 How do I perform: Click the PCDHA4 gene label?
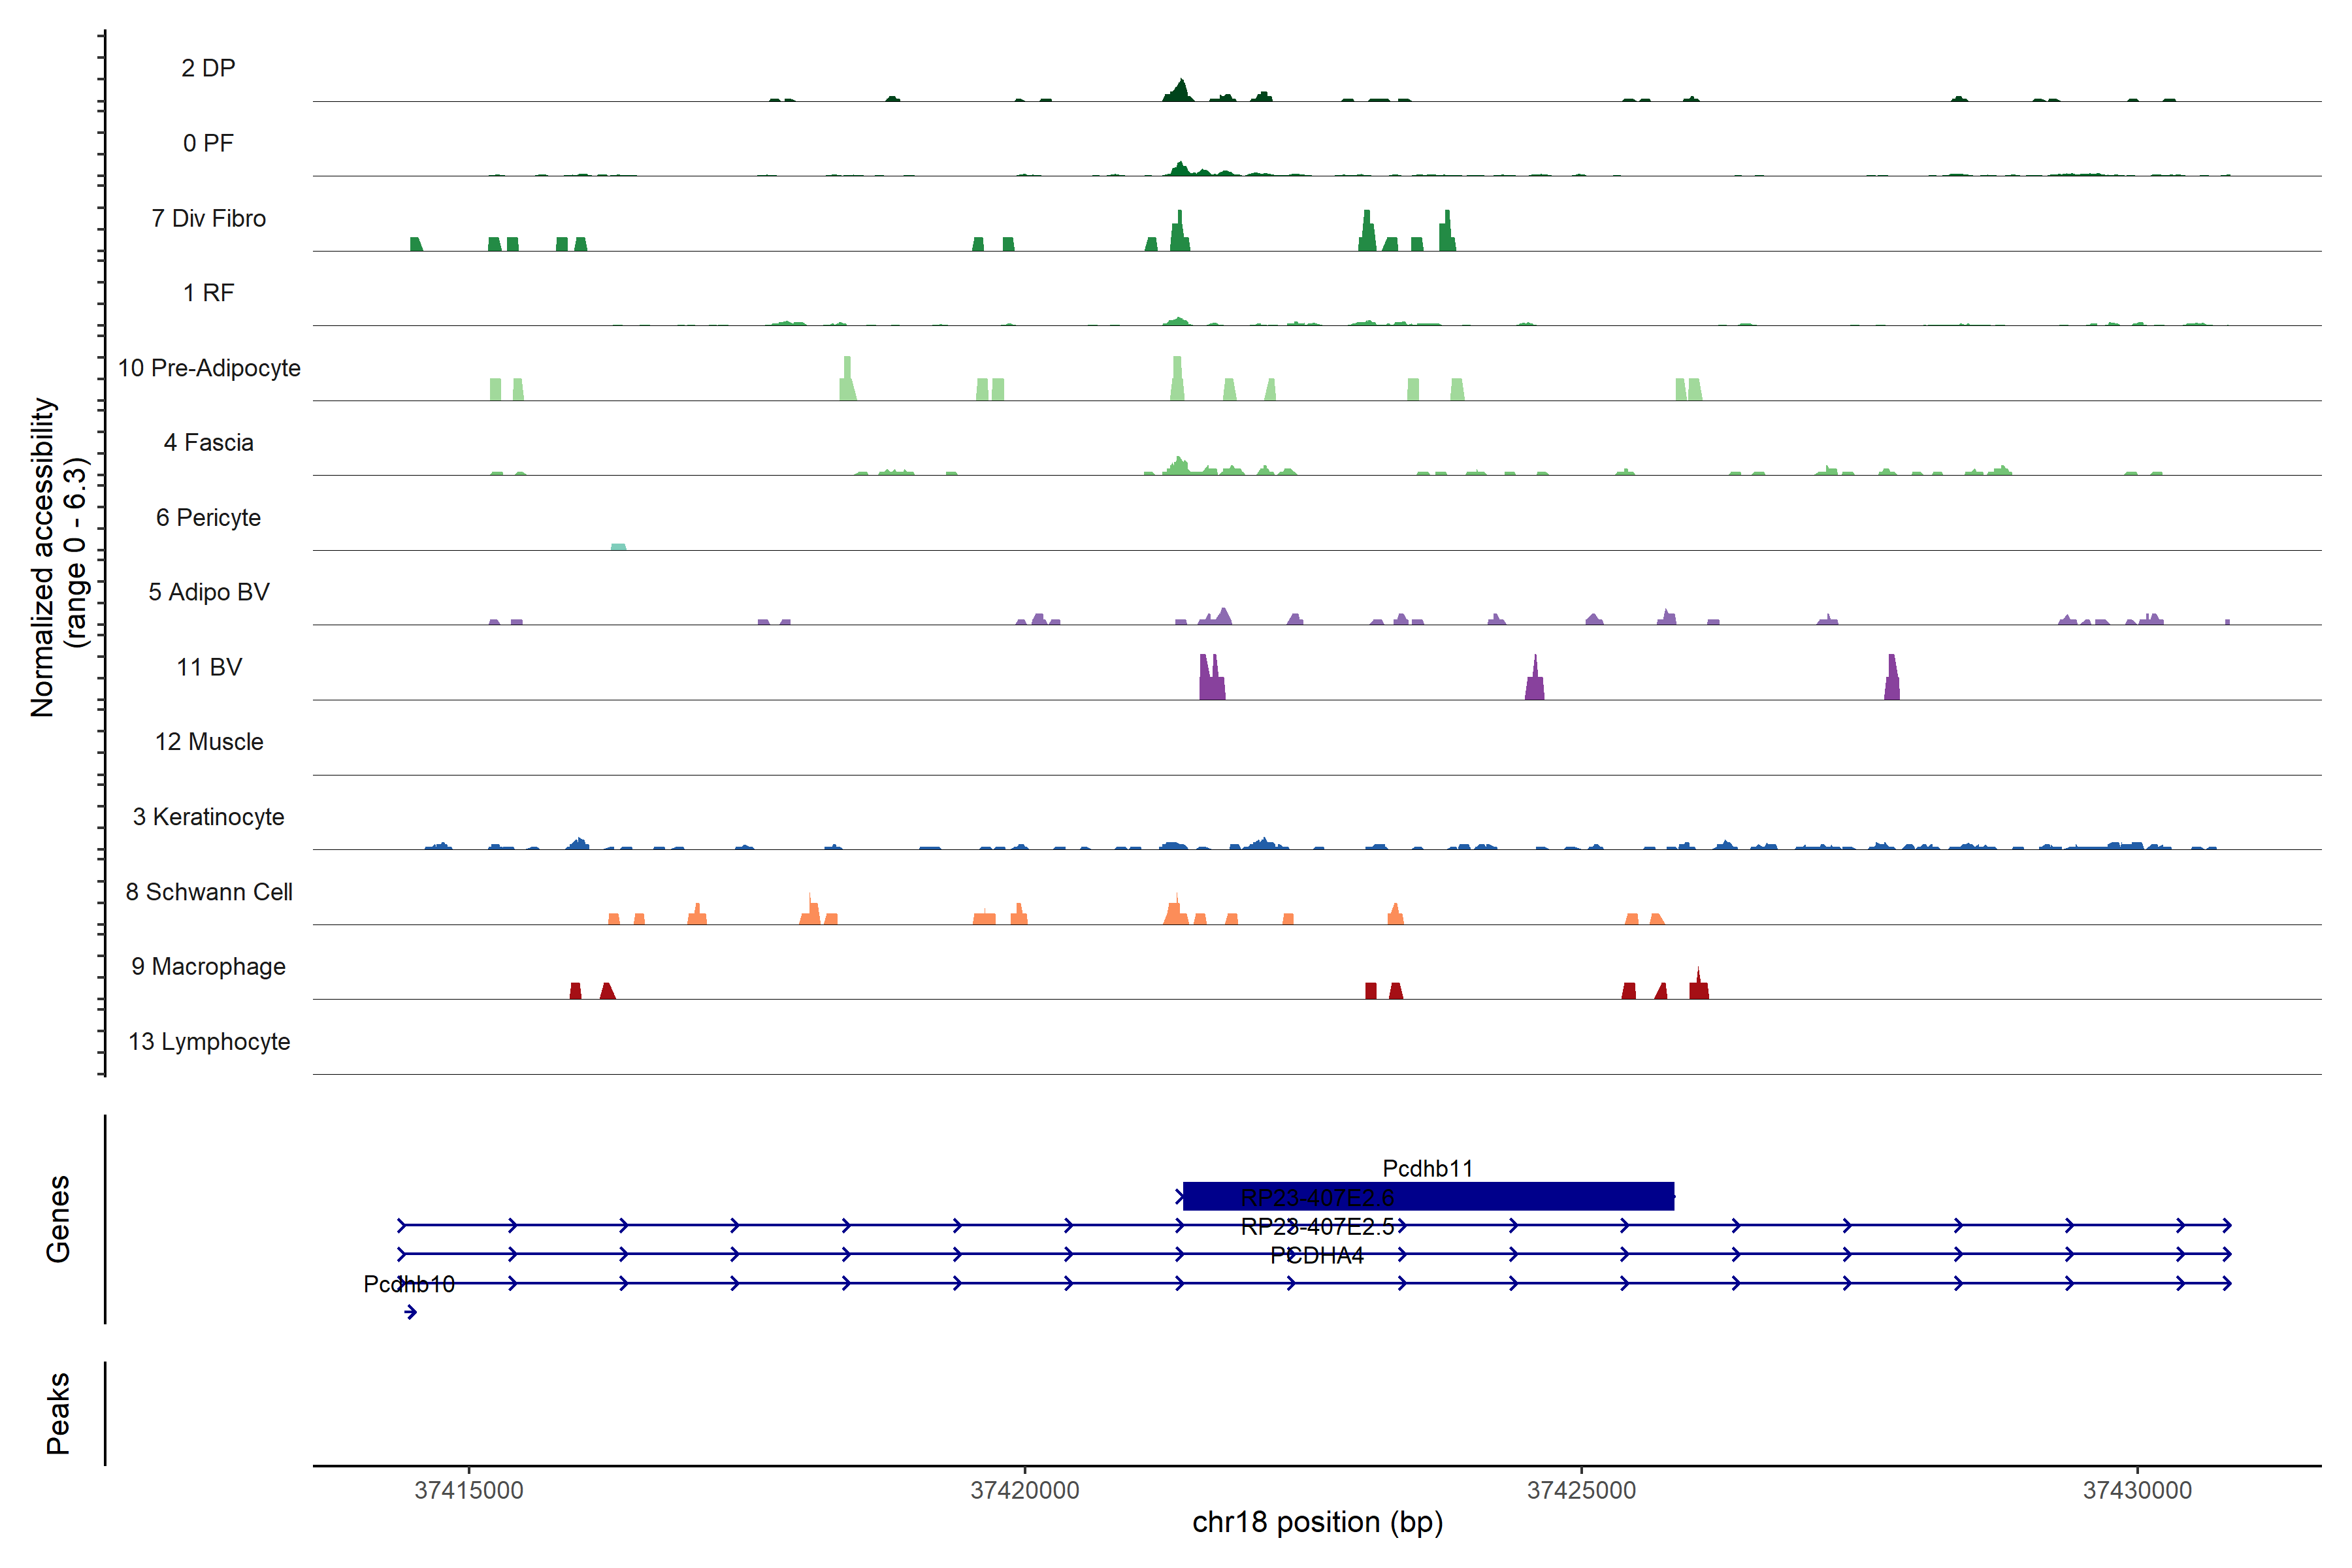[x=1316, y=1255]
